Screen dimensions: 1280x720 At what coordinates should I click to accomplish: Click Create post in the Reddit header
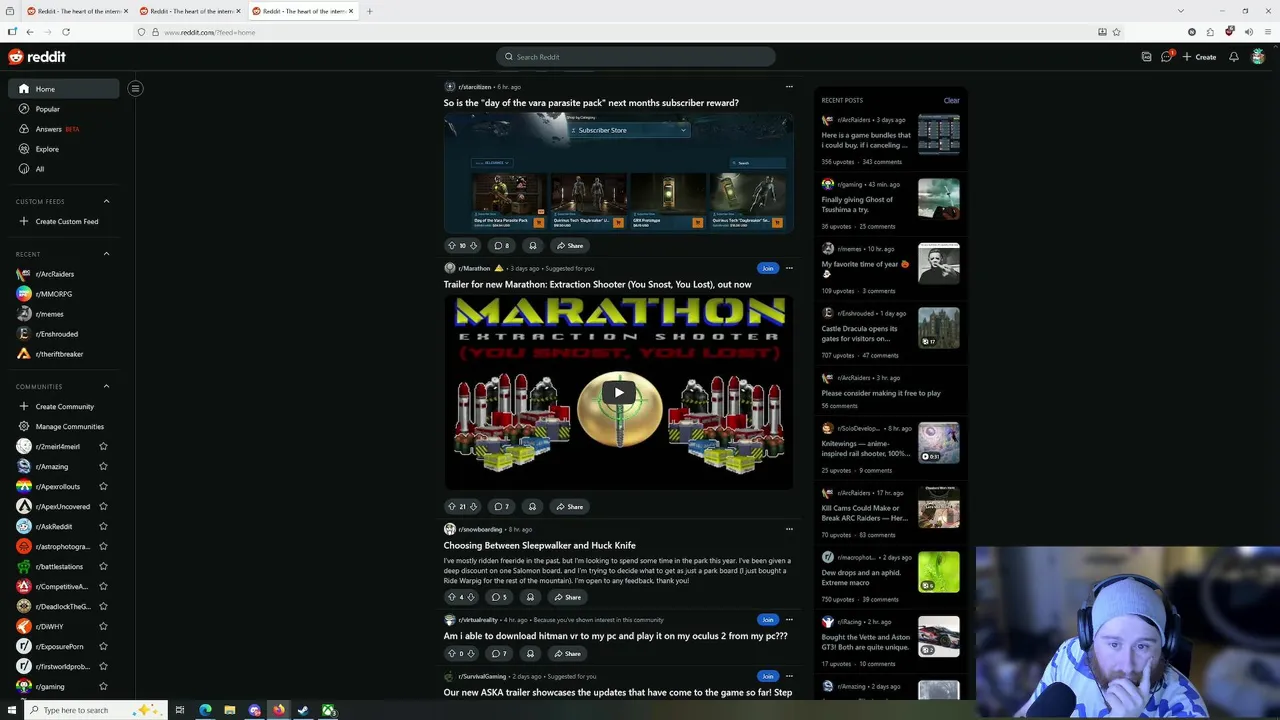coord(1199,57)
